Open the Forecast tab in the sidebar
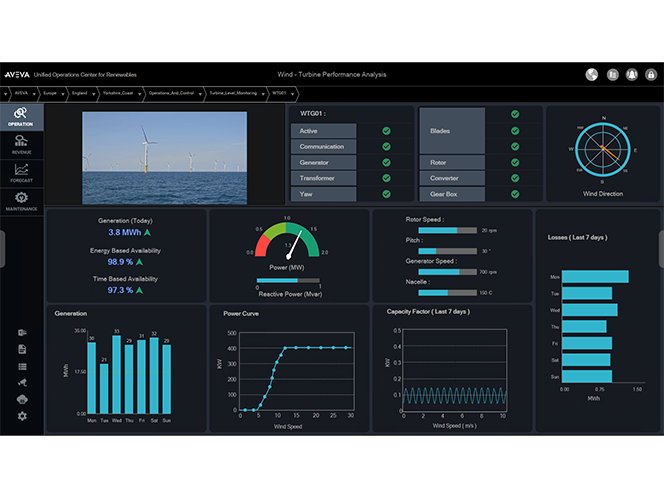The height and width of the screenshot is (498, 664). pos(21,173)
